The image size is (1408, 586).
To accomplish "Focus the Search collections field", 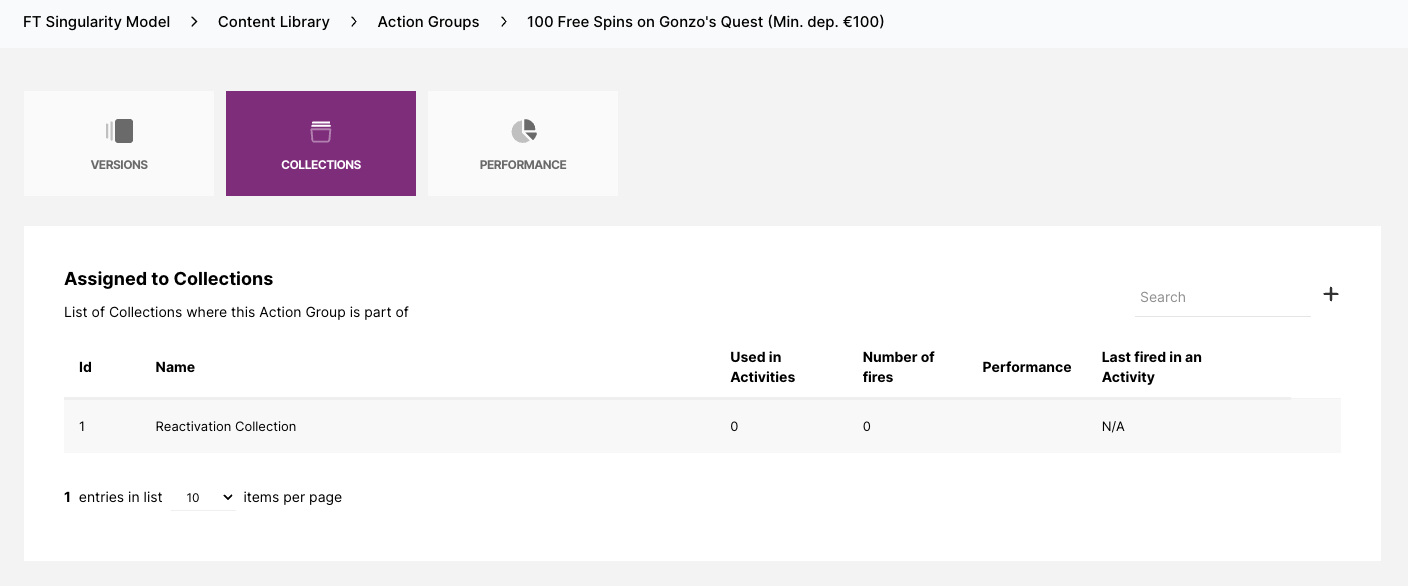I will point(1222,297).
